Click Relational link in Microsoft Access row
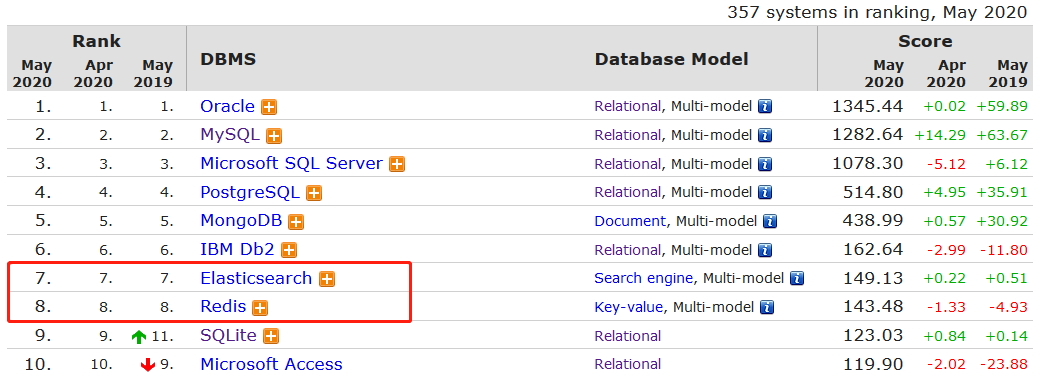The width and height of the screenshot is (1041, 379). click(628, 364)
